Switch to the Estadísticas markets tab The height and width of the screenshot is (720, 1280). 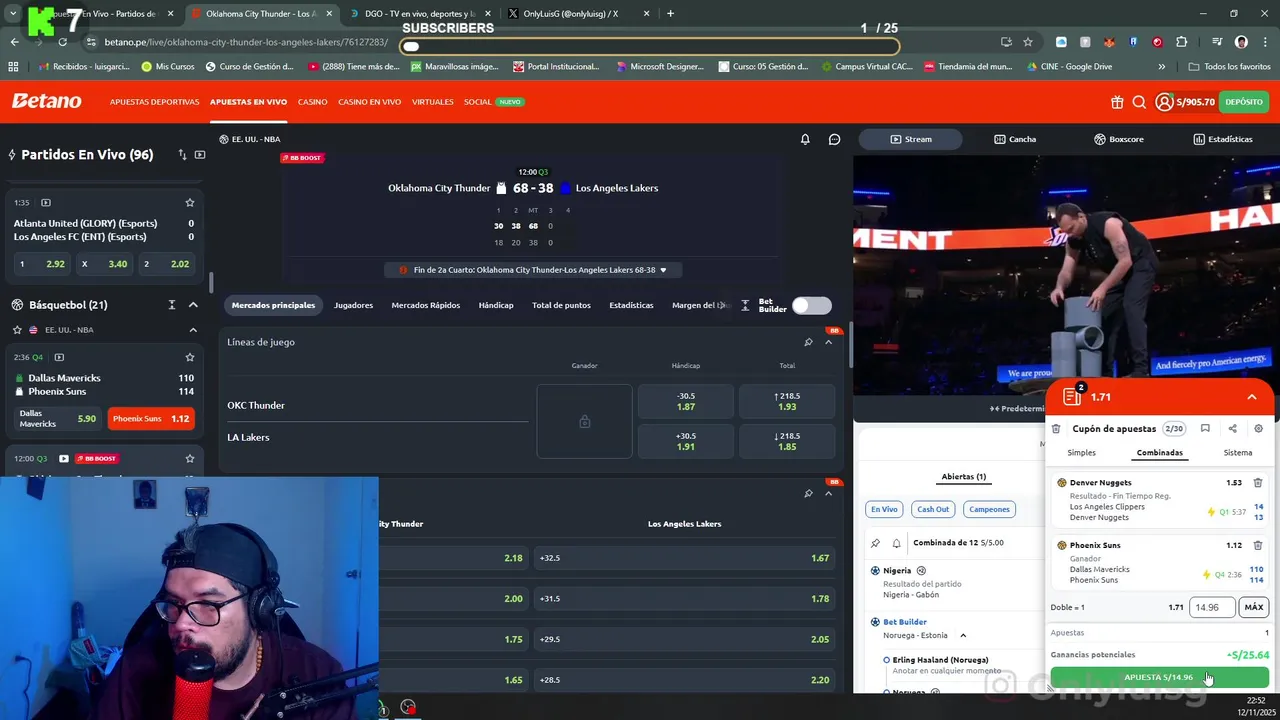pos(631,305)
